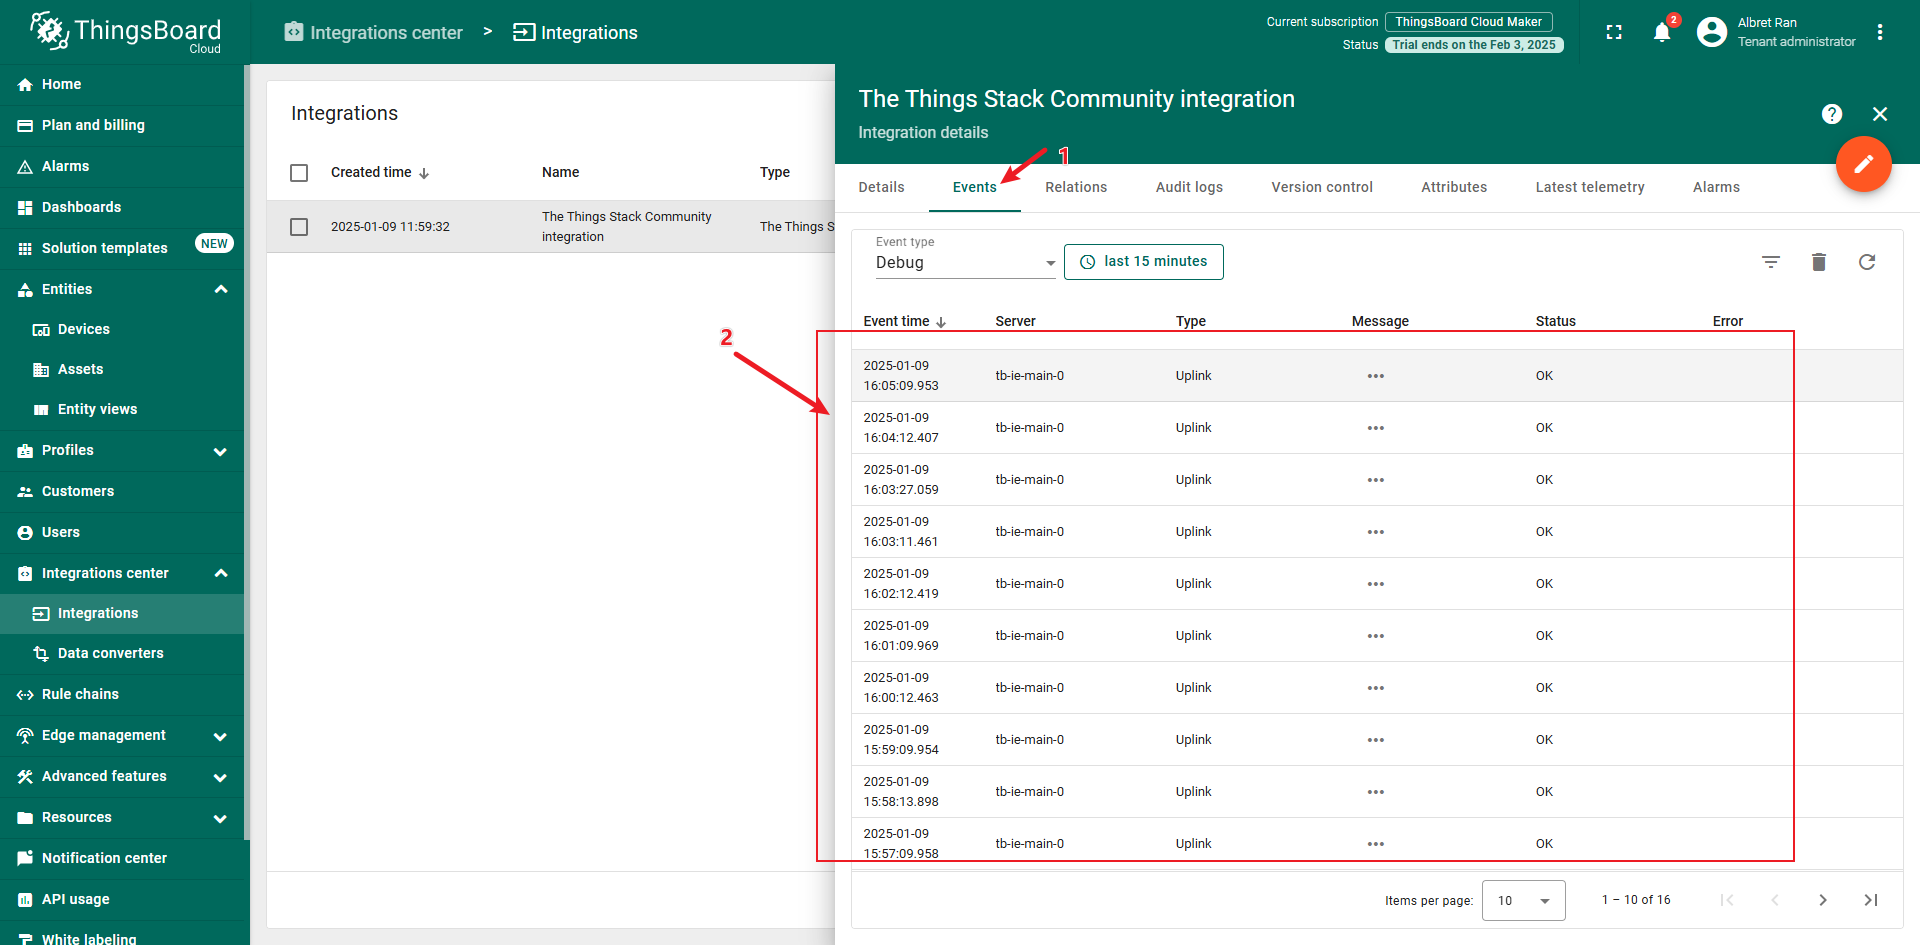Show message details for 16:01:09.969 event

coord(1376,636)
